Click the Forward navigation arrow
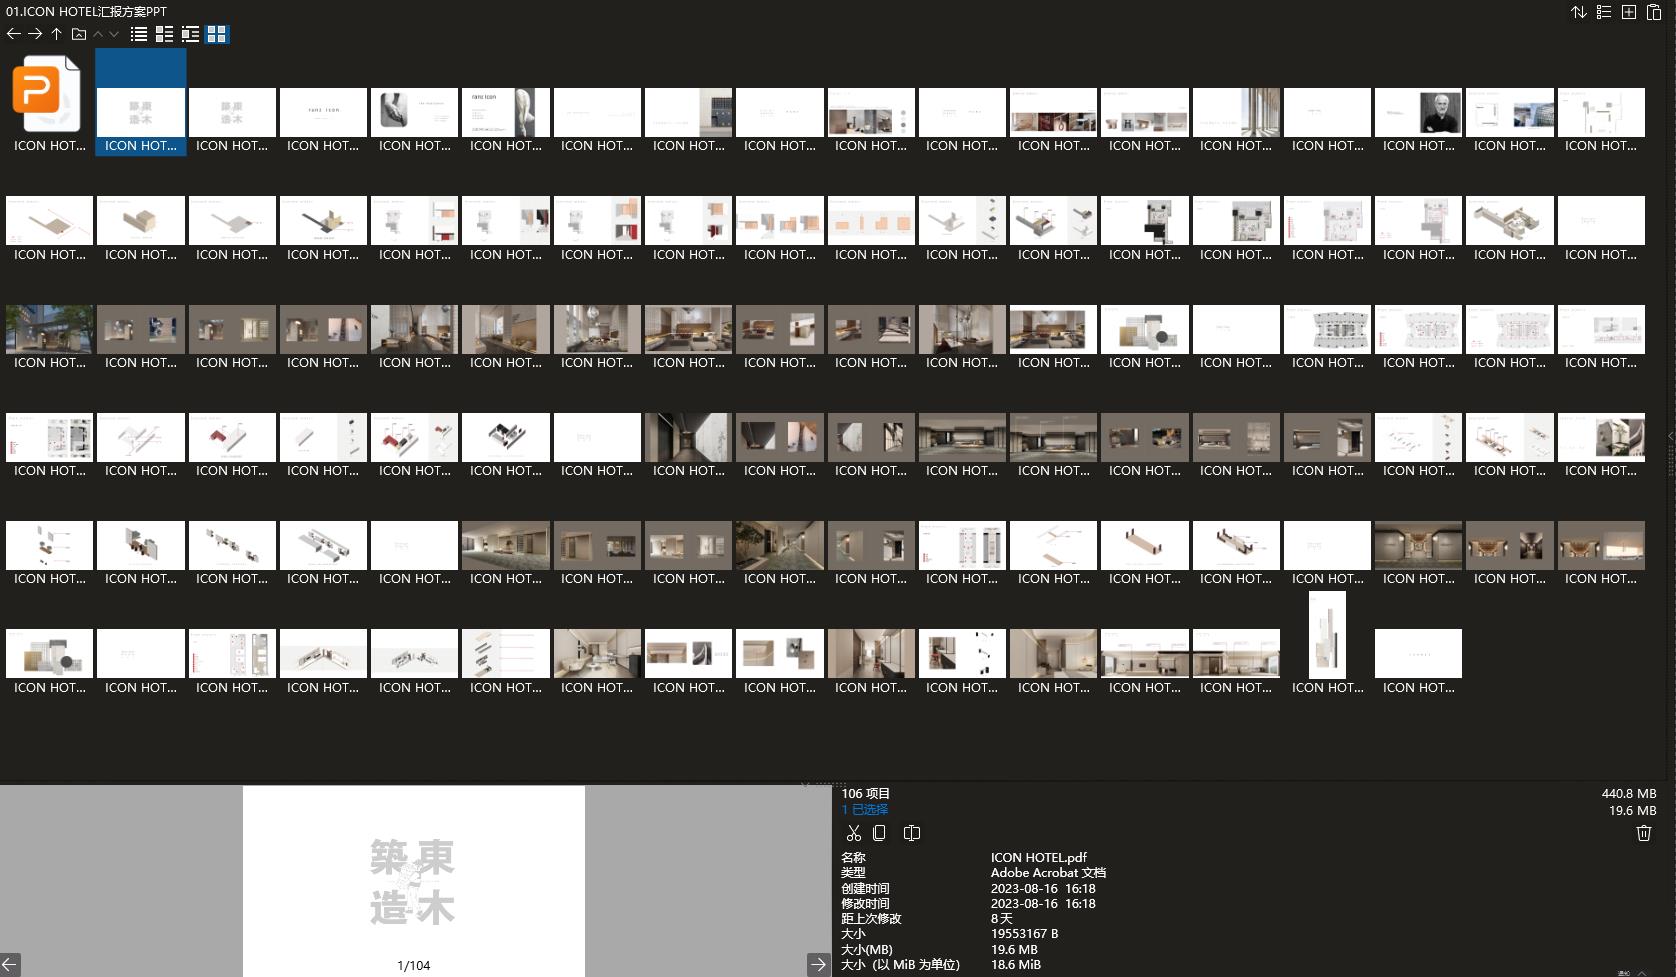The width and height of the screenshot is (1676, 977). click(35, 34)
